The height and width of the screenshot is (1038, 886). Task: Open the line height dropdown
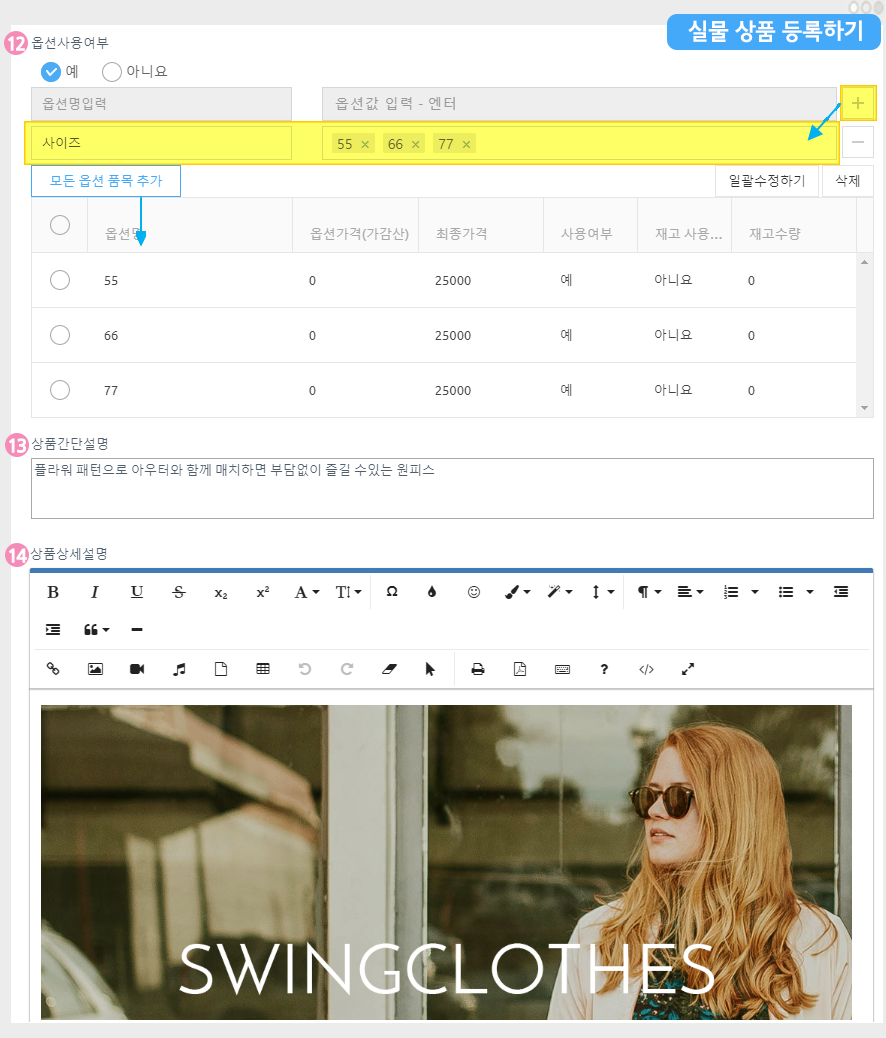tap(602, 592)
